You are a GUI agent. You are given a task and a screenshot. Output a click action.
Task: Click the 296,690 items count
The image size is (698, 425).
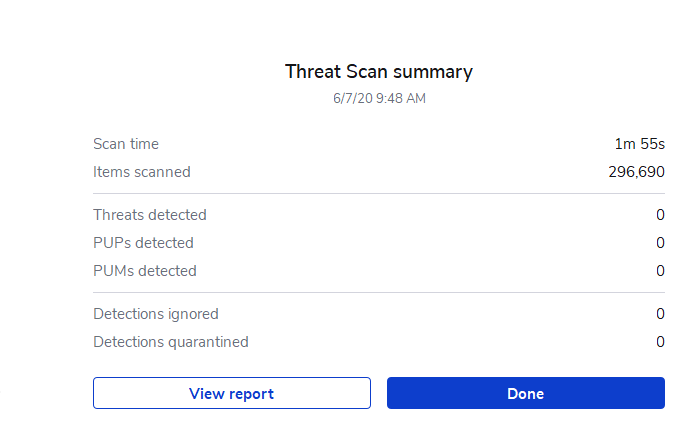click(x=637, y=172)
